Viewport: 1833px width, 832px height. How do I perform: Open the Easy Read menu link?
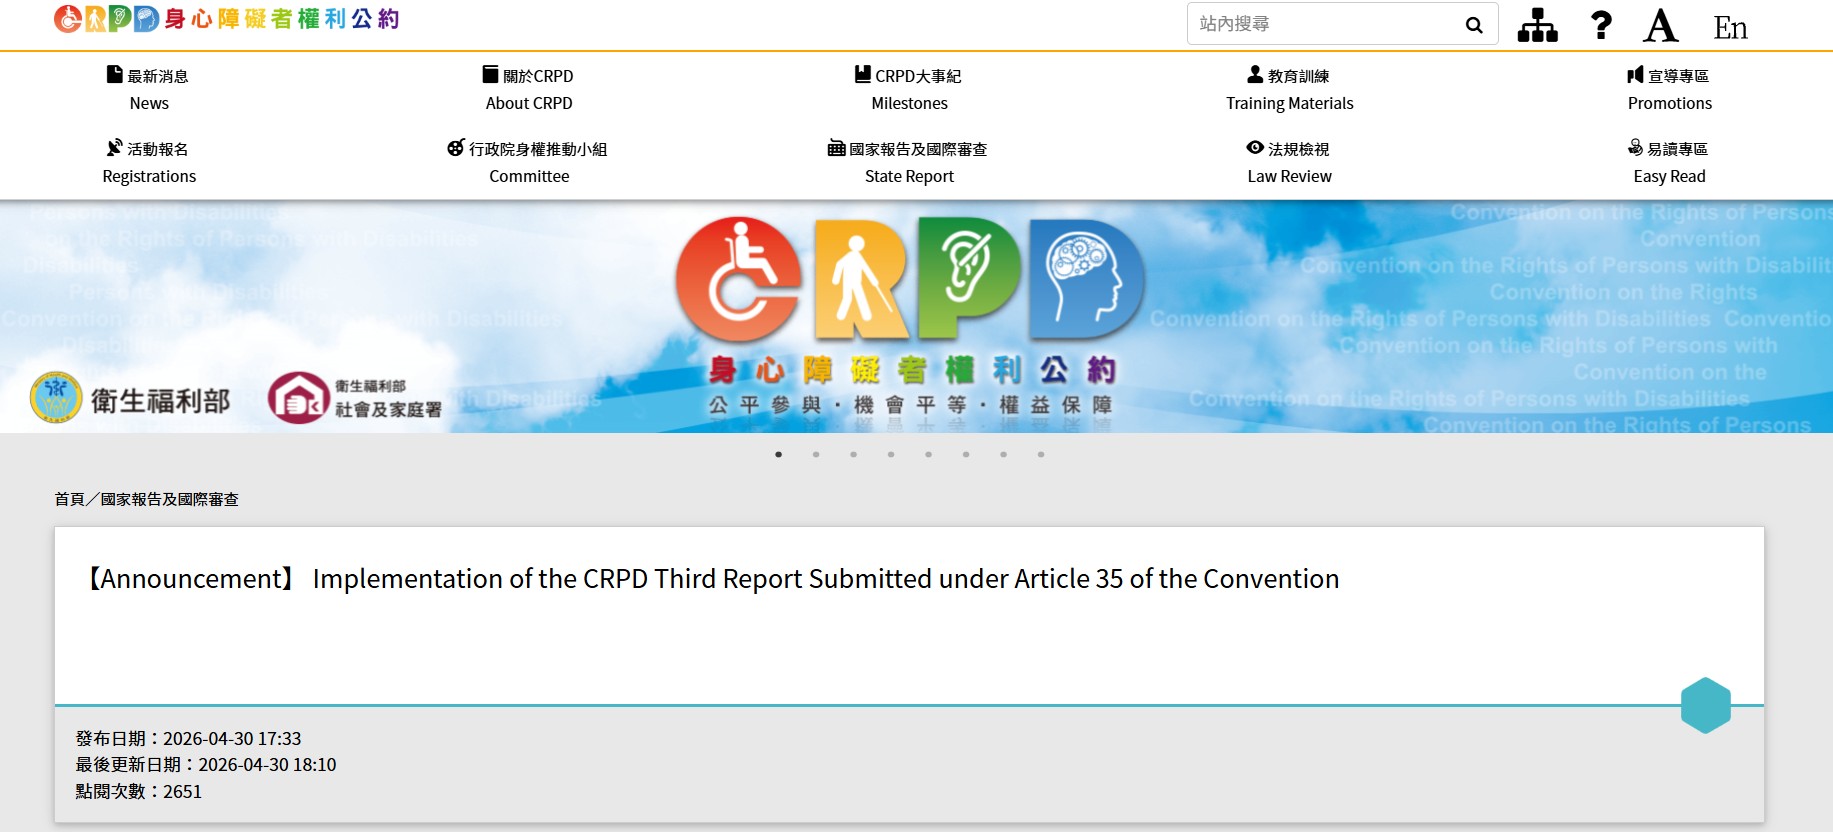coord(1670,162)
